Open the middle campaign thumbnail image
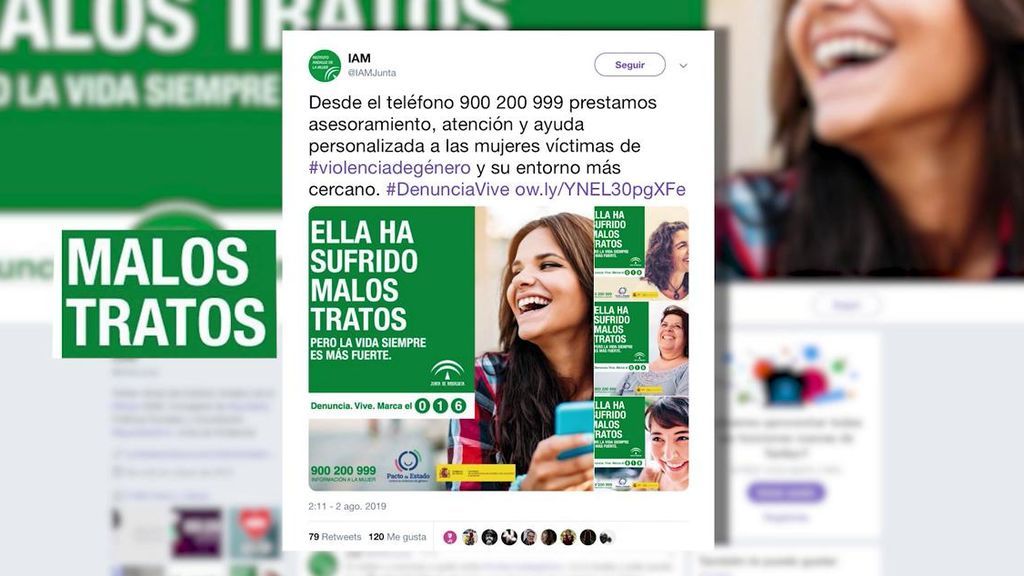 (x=641, y=348)
